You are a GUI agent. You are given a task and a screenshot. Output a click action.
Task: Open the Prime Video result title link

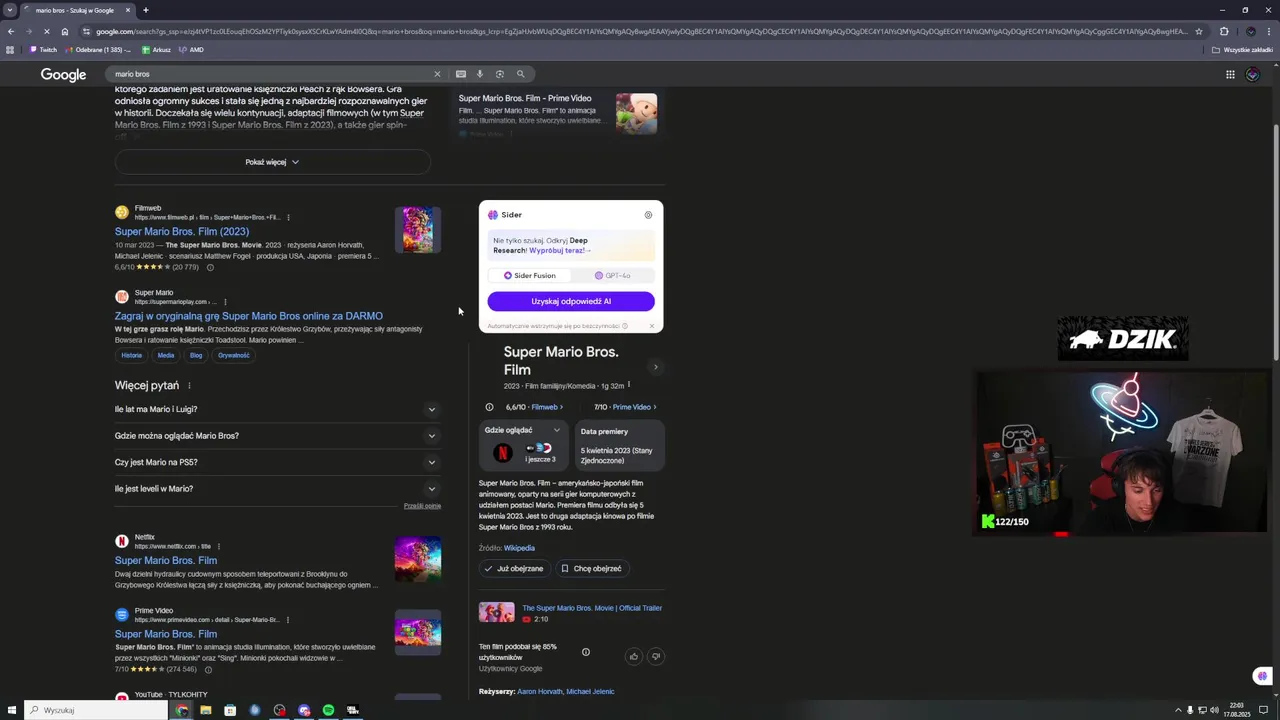point(166,634)
